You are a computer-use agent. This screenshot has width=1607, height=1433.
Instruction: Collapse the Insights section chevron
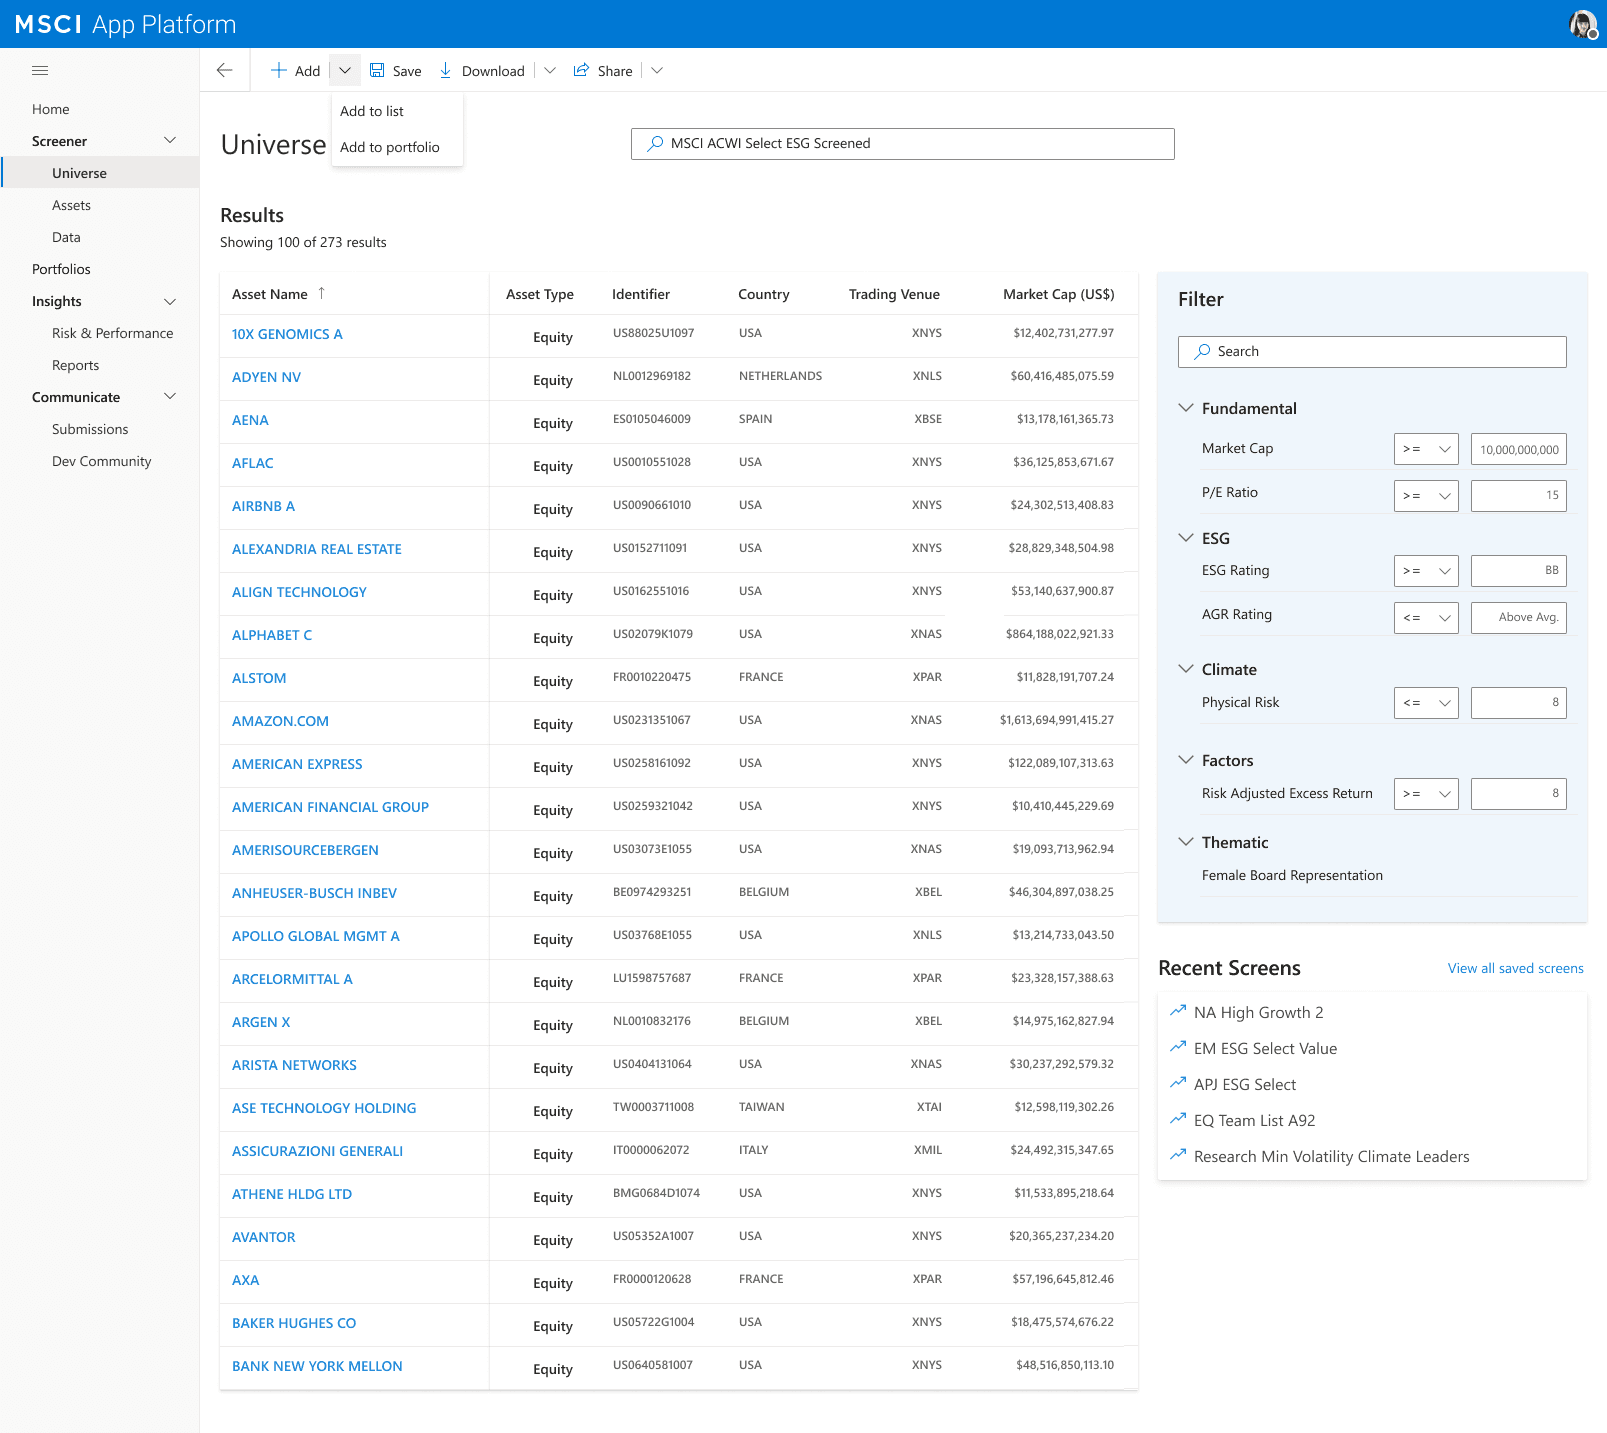[x=170, y=301]
